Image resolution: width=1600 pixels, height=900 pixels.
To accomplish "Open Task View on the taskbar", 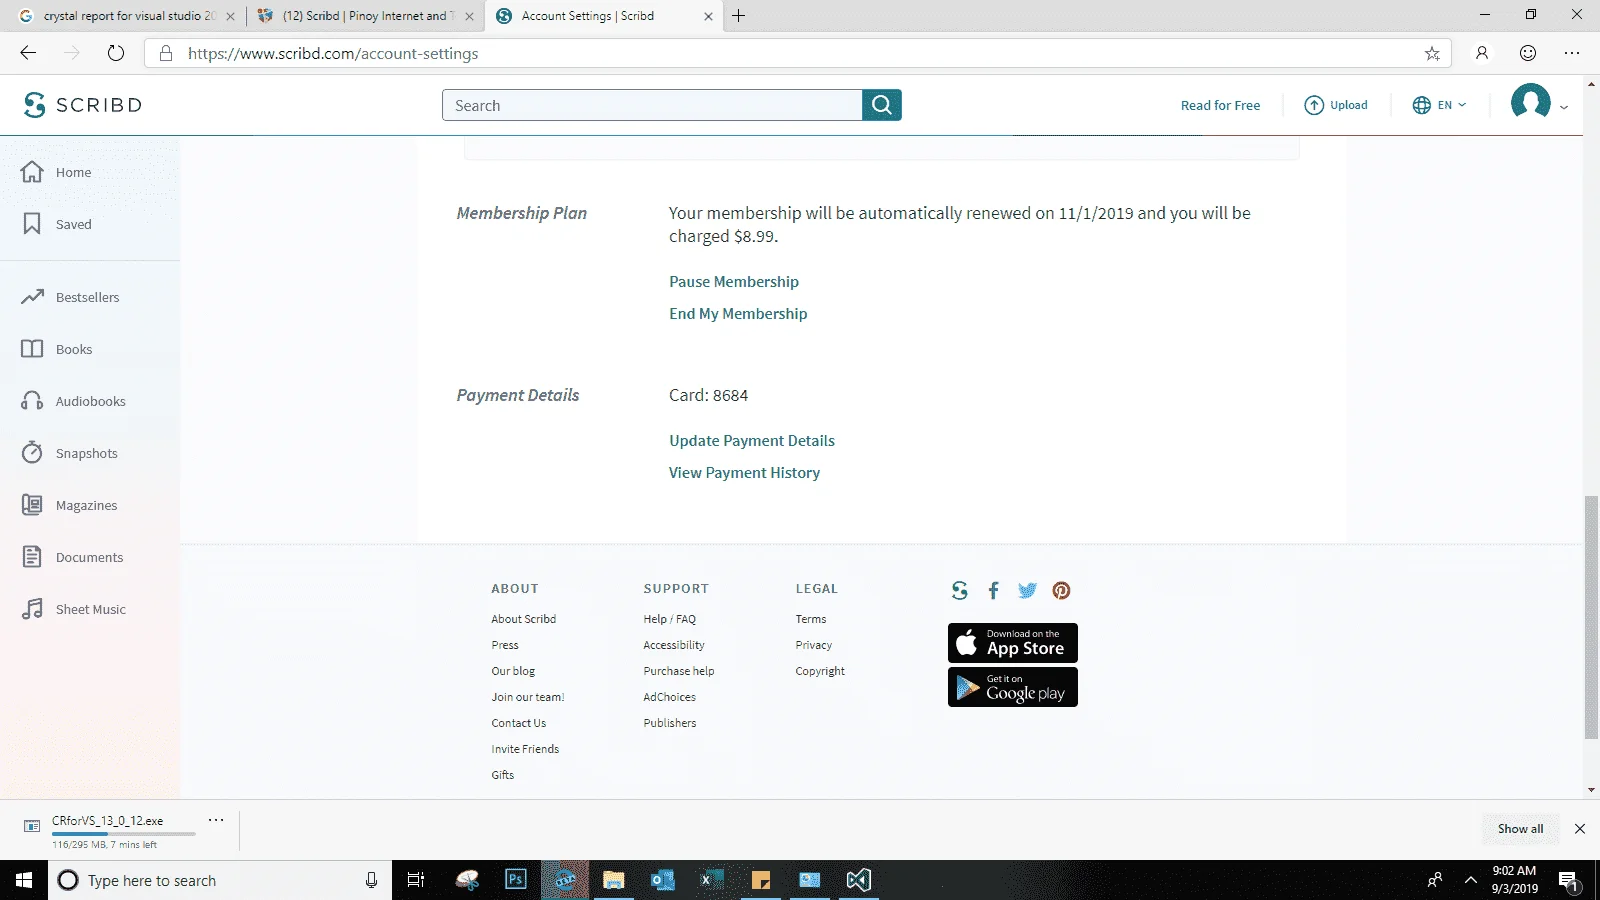I will click(x=416, y=880).
